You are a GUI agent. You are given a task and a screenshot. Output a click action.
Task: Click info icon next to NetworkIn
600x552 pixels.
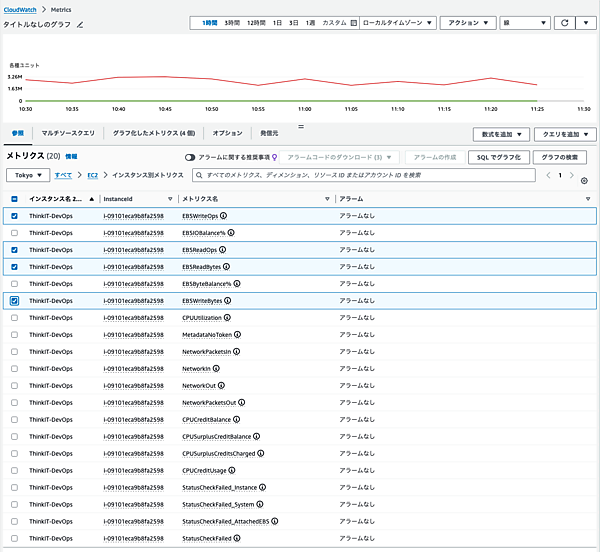[x=216, y=368]
